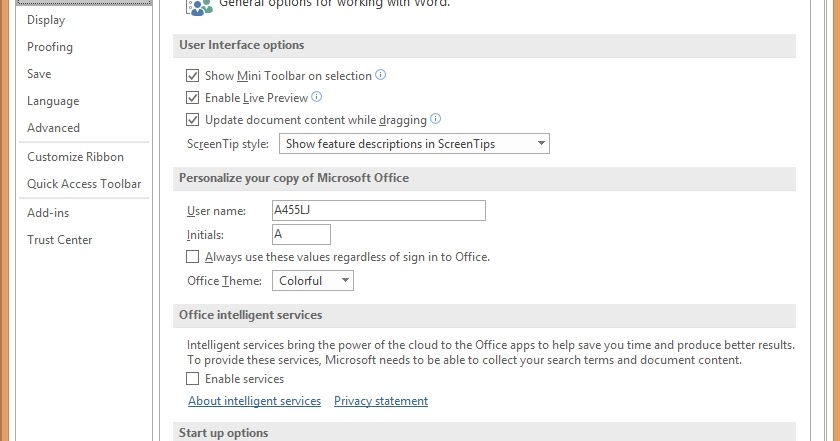Click the General options people-gear icon
Image resolution: width=840 pixels, height=441 pixels.
point(200,6)
